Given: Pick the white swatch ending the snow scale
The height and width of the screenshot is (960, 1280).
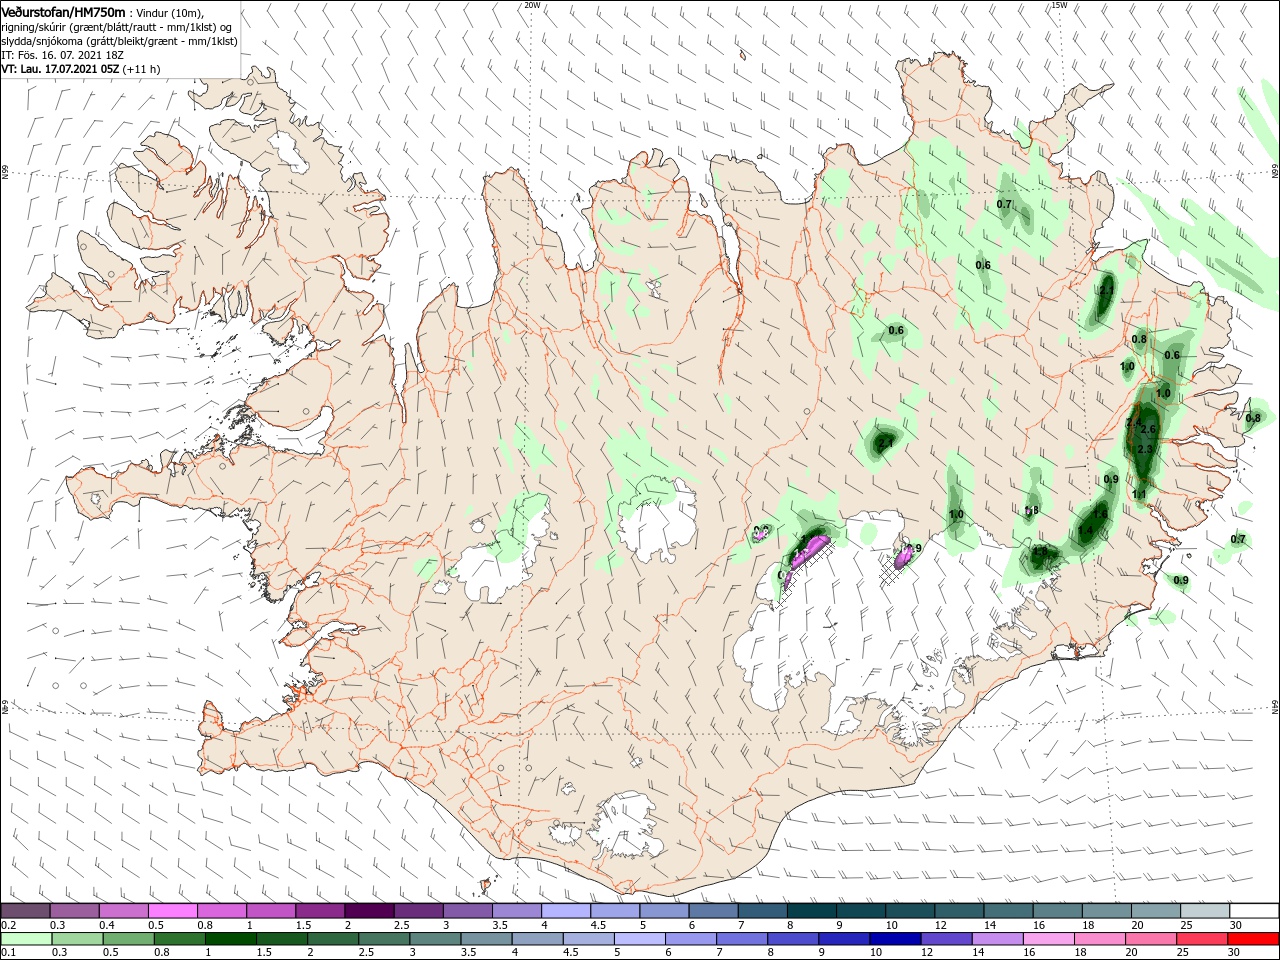Looking at the screenshot, I should pos(1253,911).
